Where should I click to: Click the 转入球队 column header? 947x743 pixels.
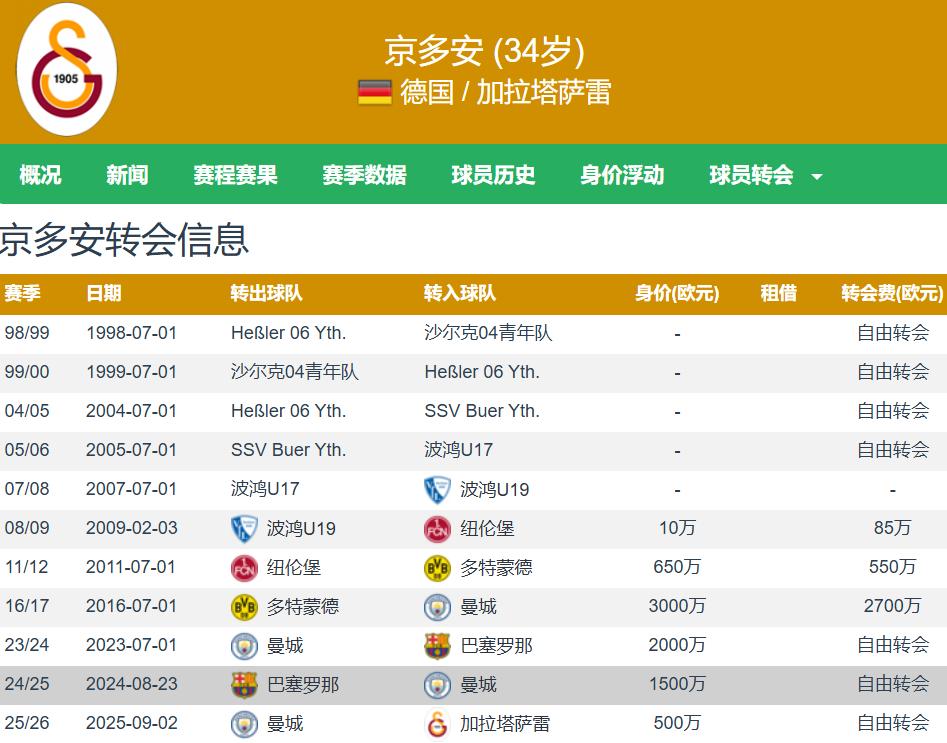coord(460,294)
